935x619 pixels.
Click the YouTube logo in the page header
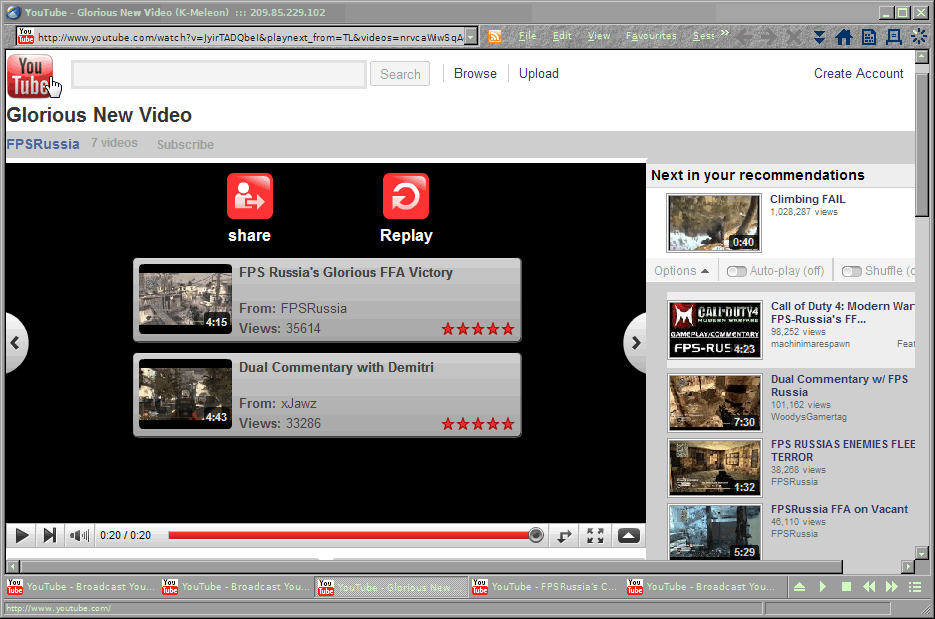pos(30,76)
